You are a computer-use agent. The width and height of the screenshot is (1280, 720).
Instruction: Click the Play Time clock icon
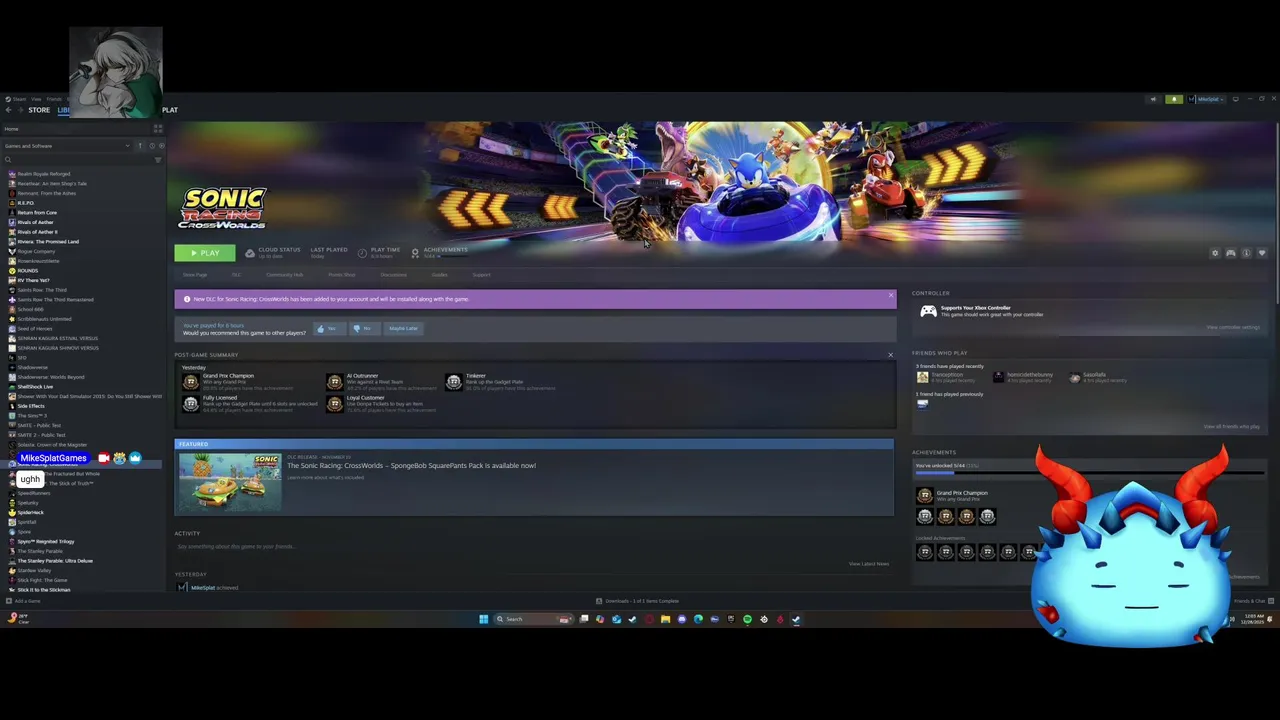[362, 253]
